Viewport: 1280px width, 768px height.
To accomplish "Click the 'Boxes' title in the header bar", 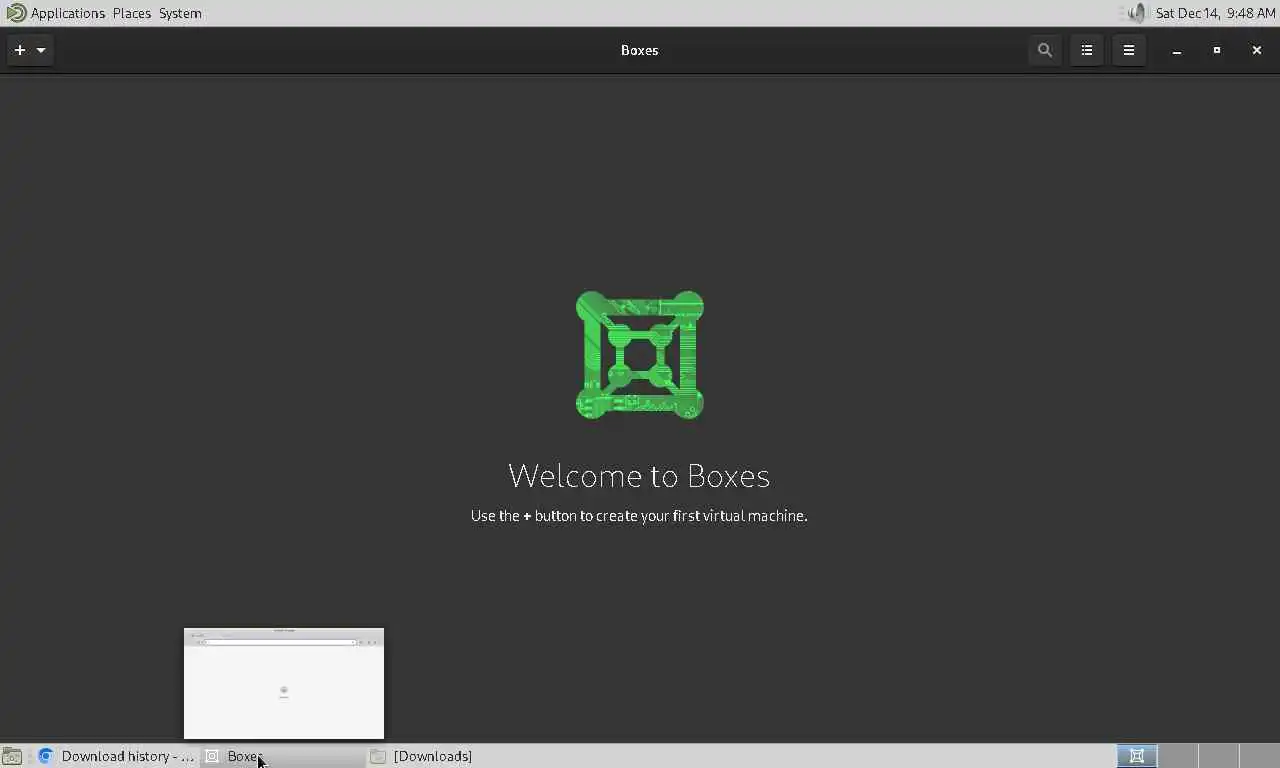I will click(x=639, y=50).
